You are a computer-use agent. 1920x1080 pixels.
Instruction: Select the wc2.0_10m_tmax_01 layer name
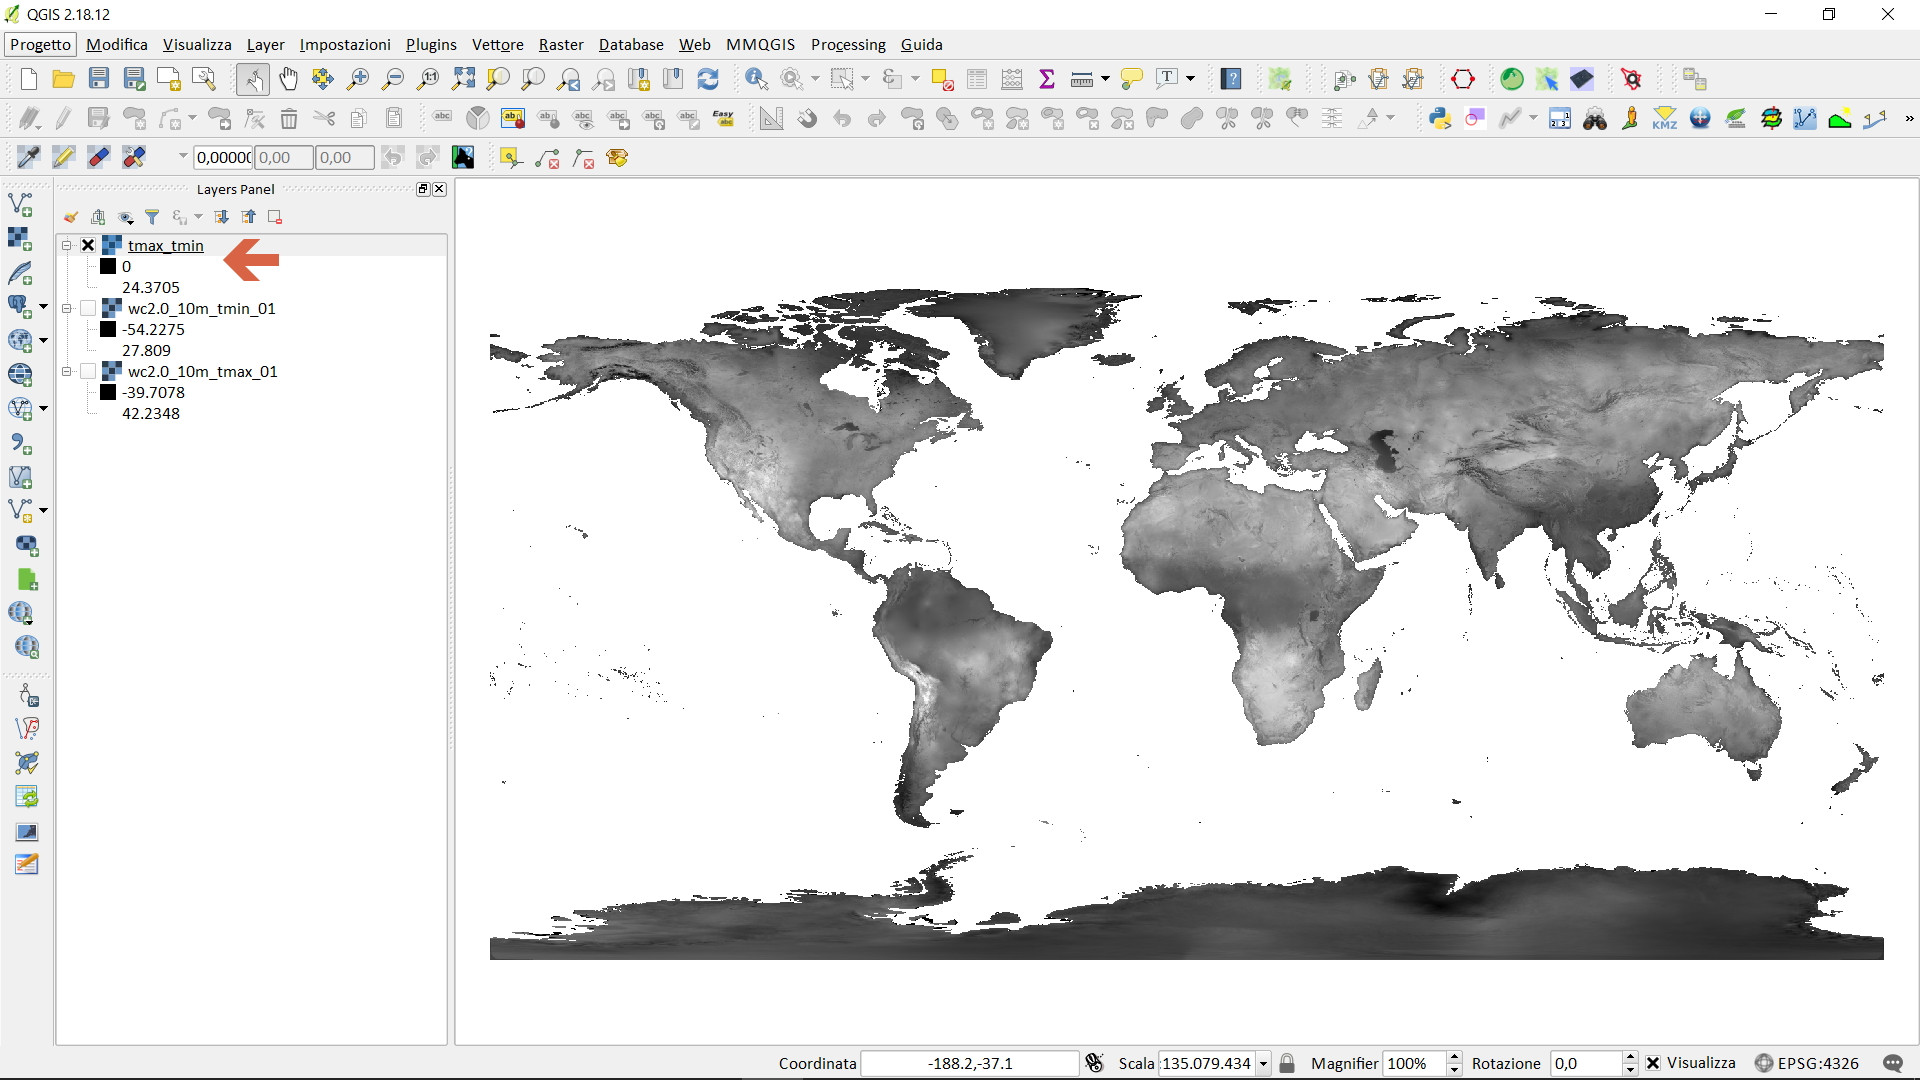[203, 371]
